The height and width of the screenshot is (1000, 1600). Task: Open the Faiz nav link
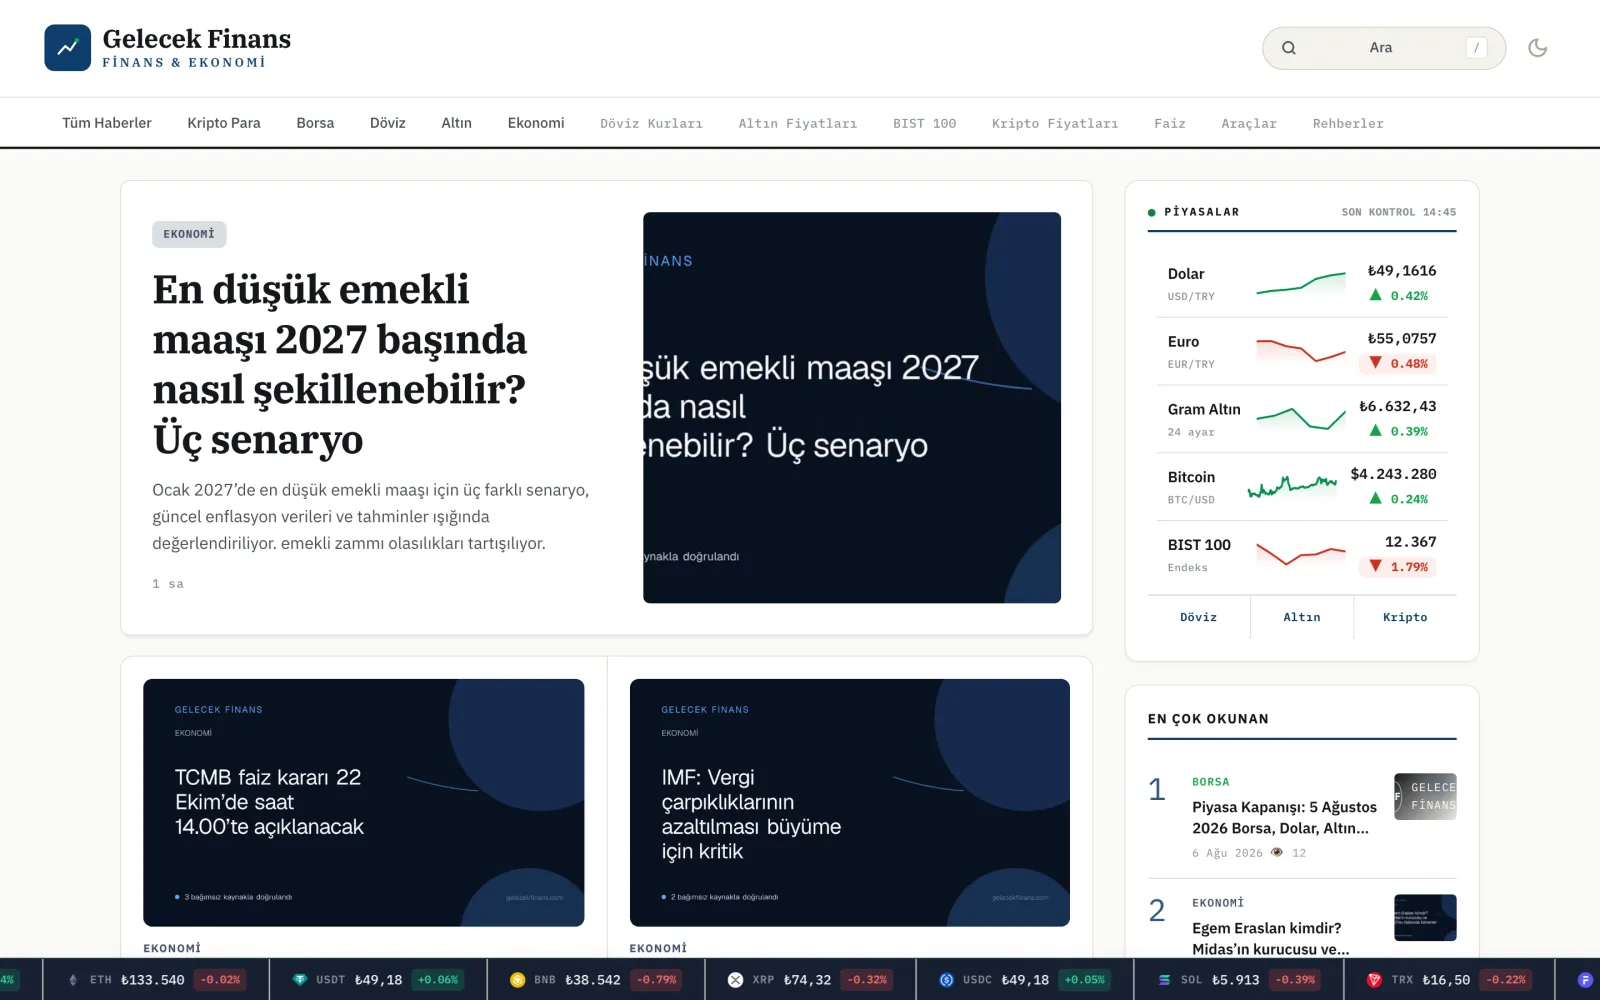1170,124
